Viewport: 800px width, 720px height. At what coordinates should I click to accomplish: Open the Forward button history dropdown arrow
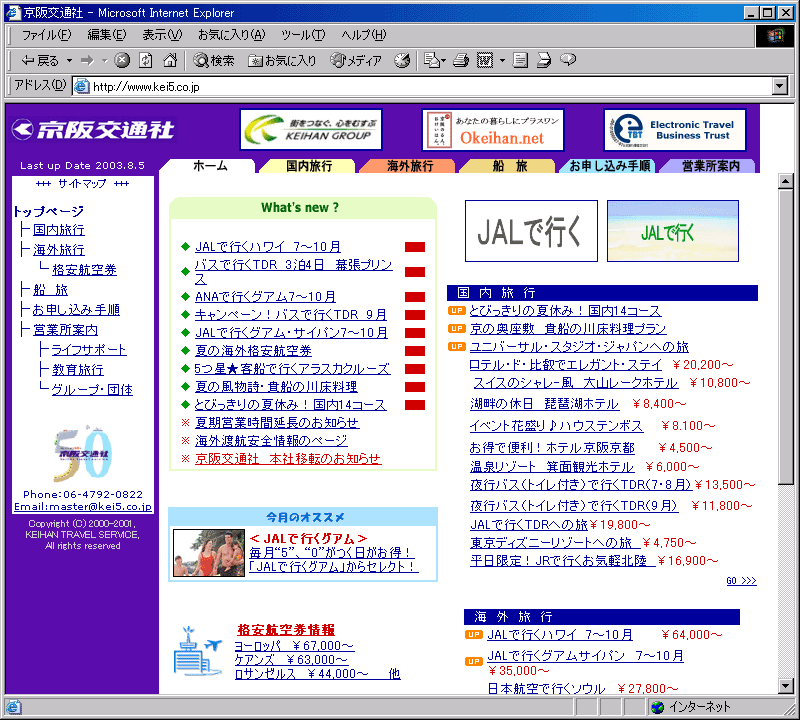(105, 60)
